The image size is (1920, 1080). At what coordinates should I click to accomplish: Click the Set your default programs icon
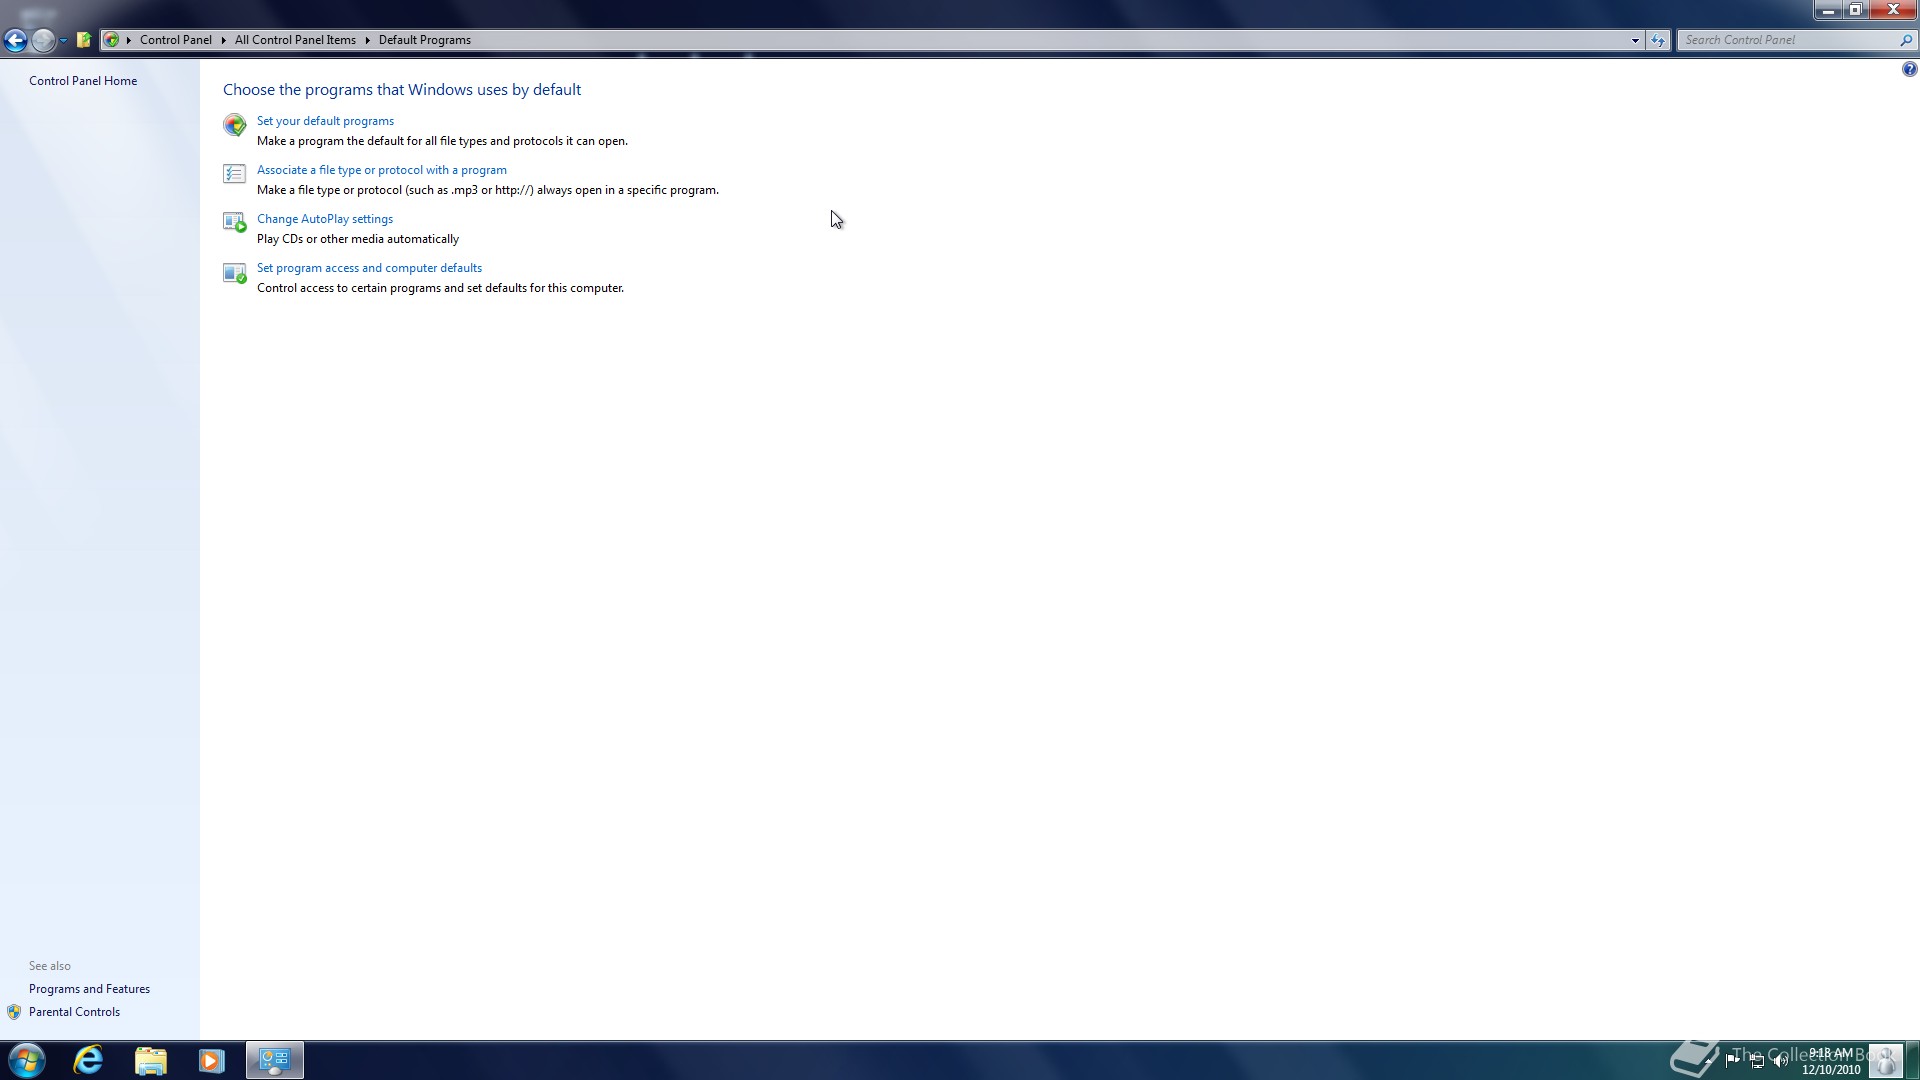click(x=234, y=125)
